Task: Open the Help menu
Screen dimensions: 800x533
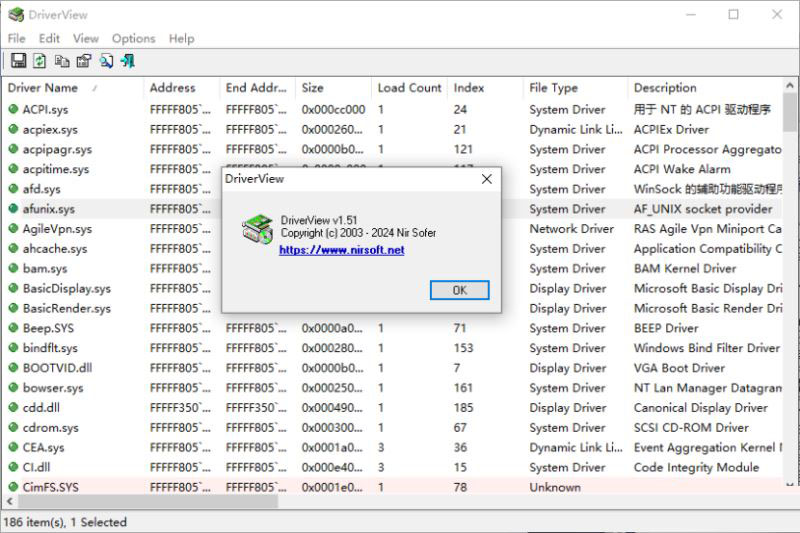Action: 182,39
